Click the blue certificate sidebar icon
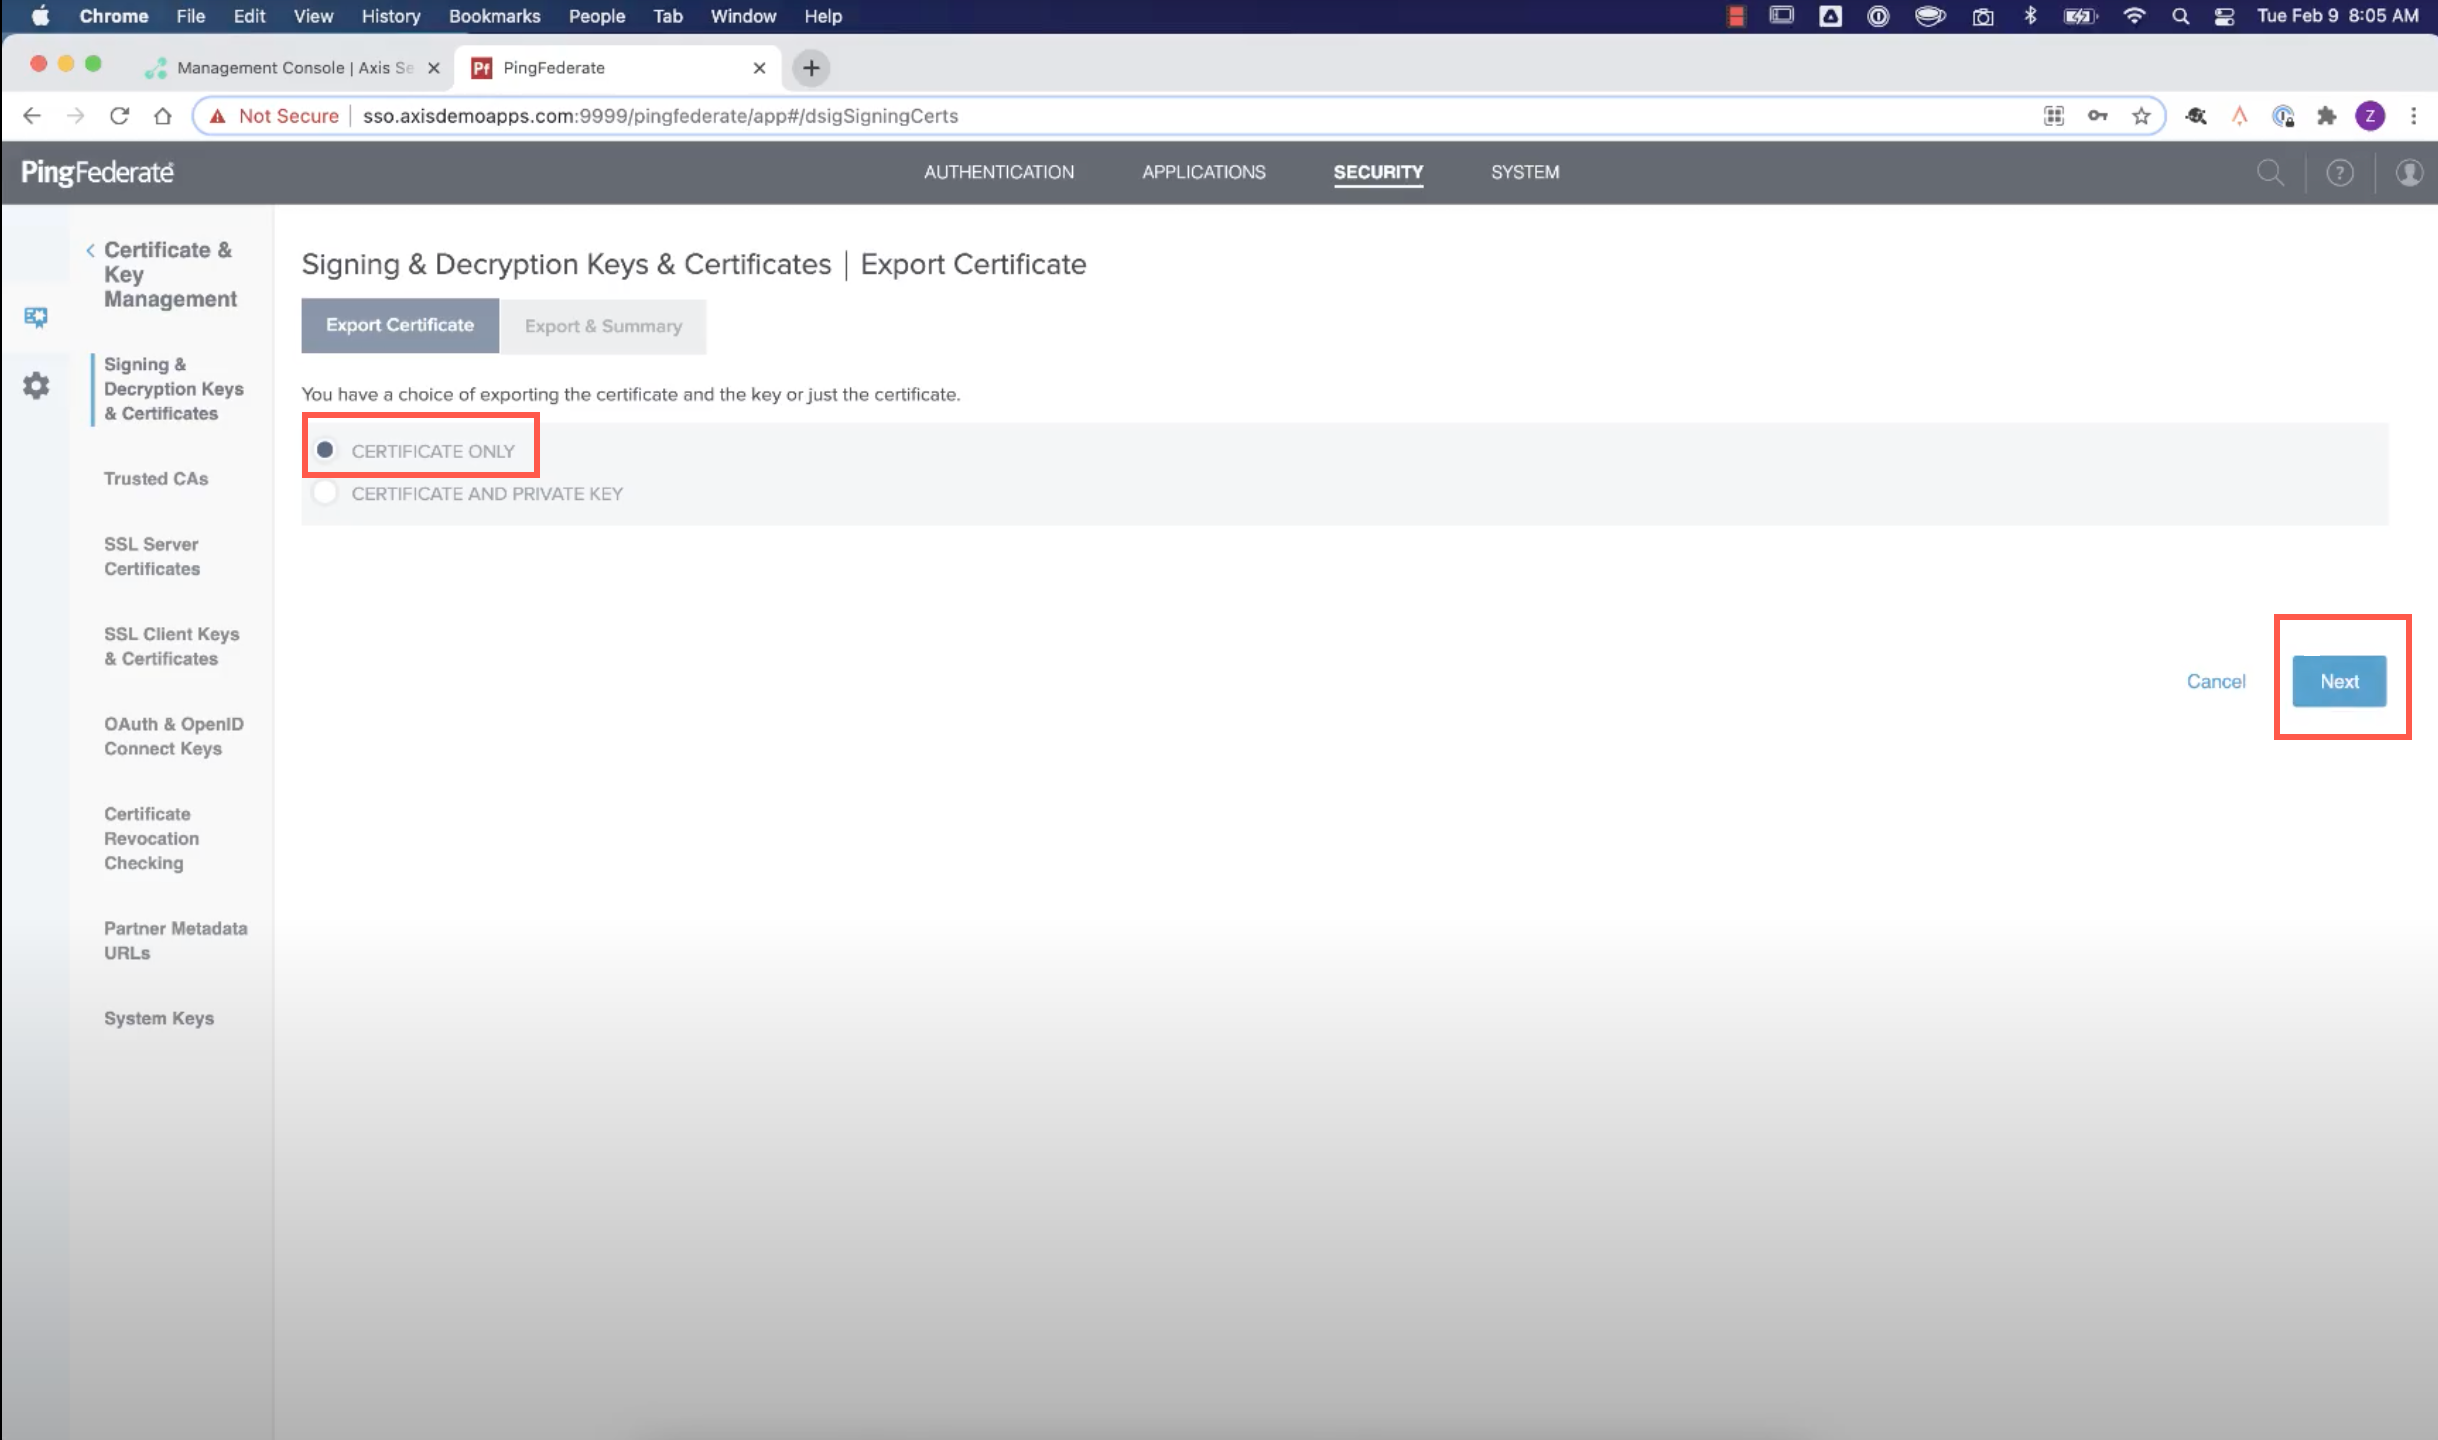Image resolution: width=2438 pixels, height=1440 pixels. (36, 317)
